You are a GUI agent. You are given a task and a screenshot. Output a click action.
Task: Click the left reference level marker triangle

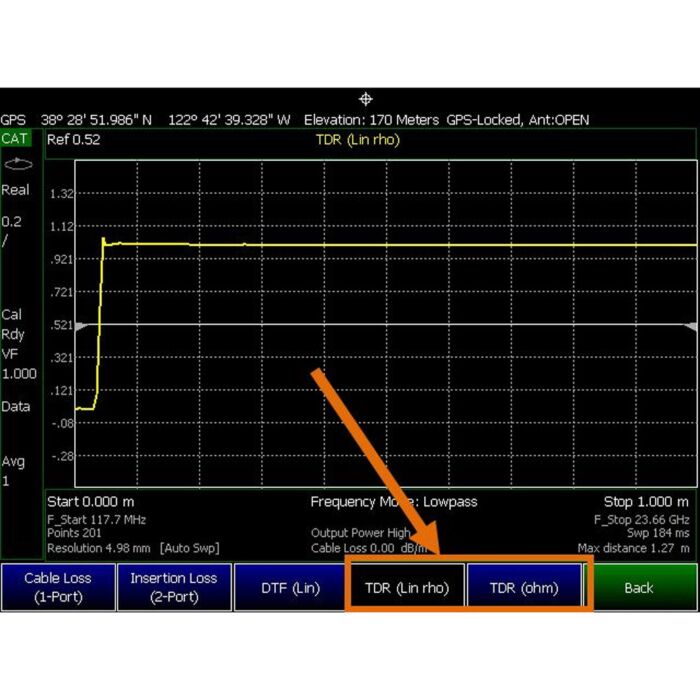coord(82,327)
